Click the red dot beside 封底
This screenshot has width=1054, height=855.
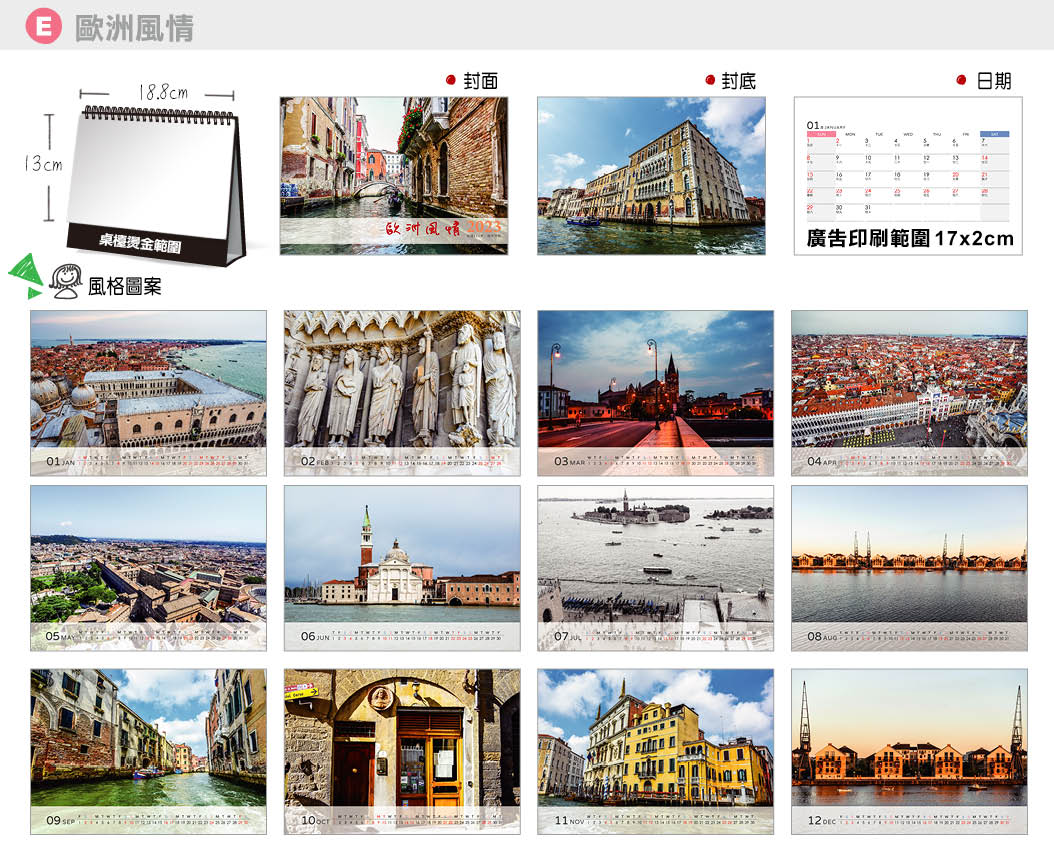tap(710, 80)
